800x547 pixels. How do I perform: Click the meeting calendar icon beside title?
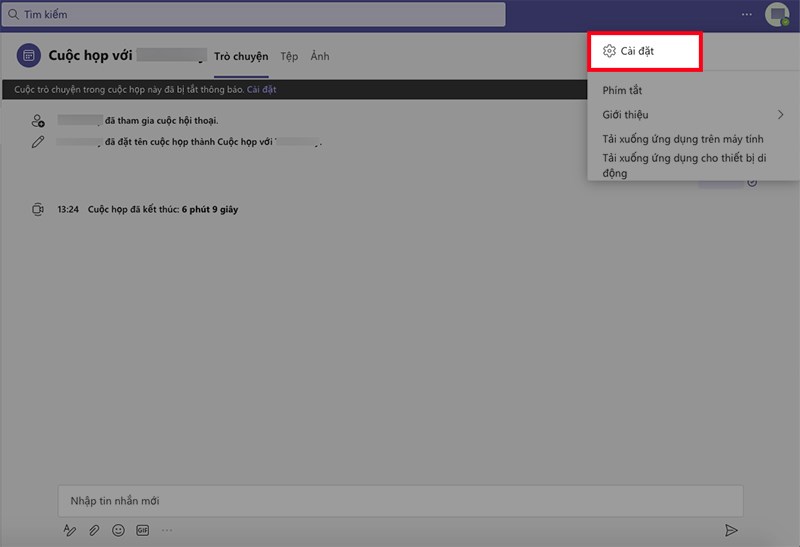click(30, 56)
